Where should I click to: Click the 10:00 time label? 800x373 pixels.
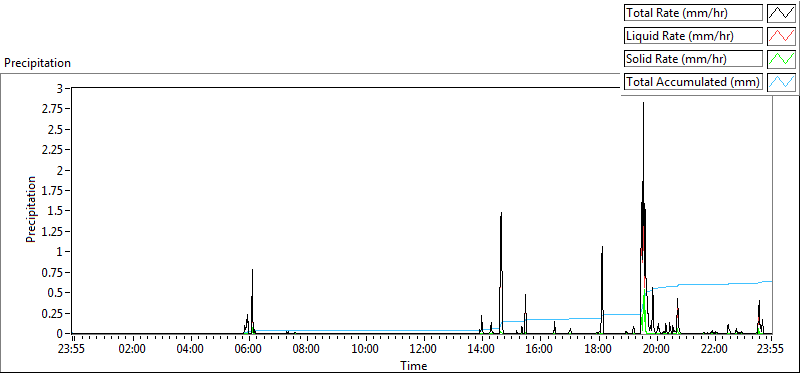pos(365,350)
